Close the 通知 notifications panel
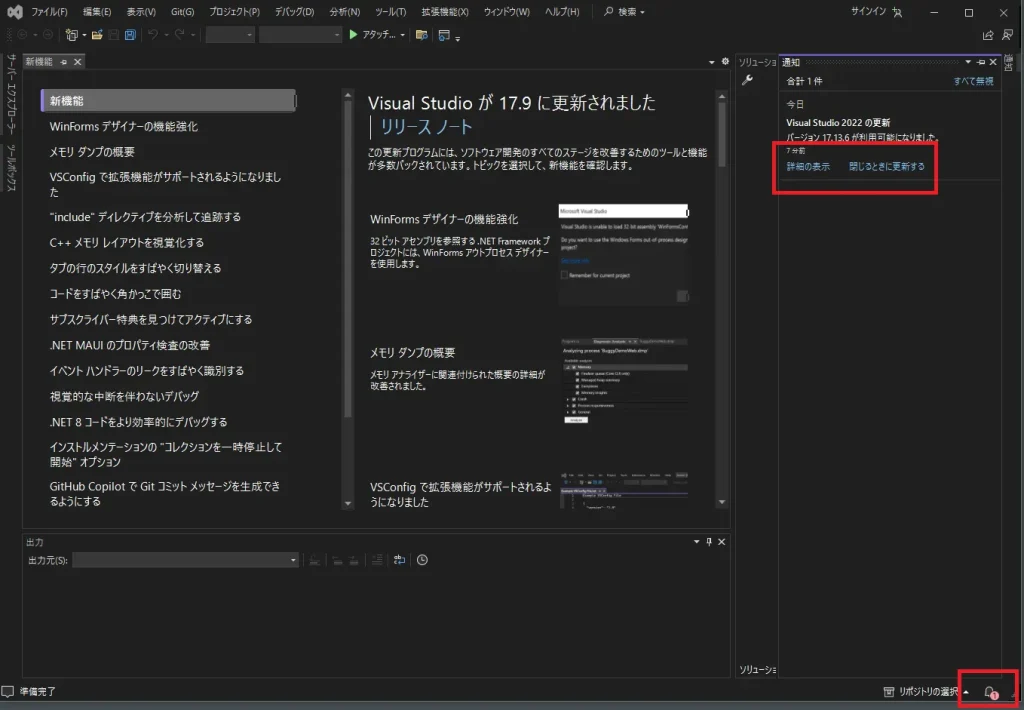Viewport: 1024px width, 710px height. pyautogui.click(x=993, y=62)
